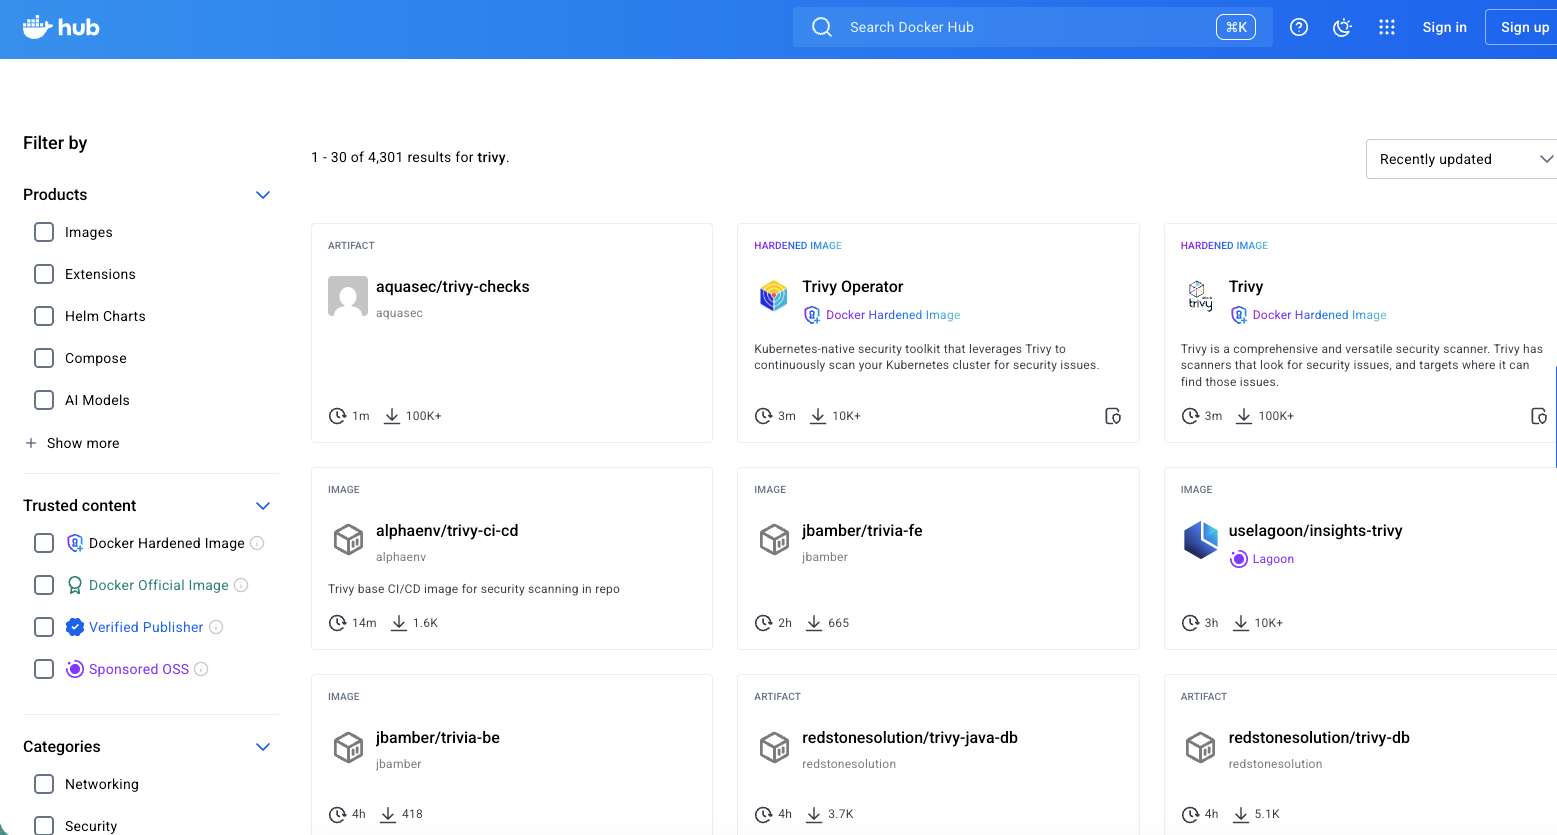Check the Extensions product filter
Image resolution: width=1557 pixels, height=835 pixels.
pos(44,274)
